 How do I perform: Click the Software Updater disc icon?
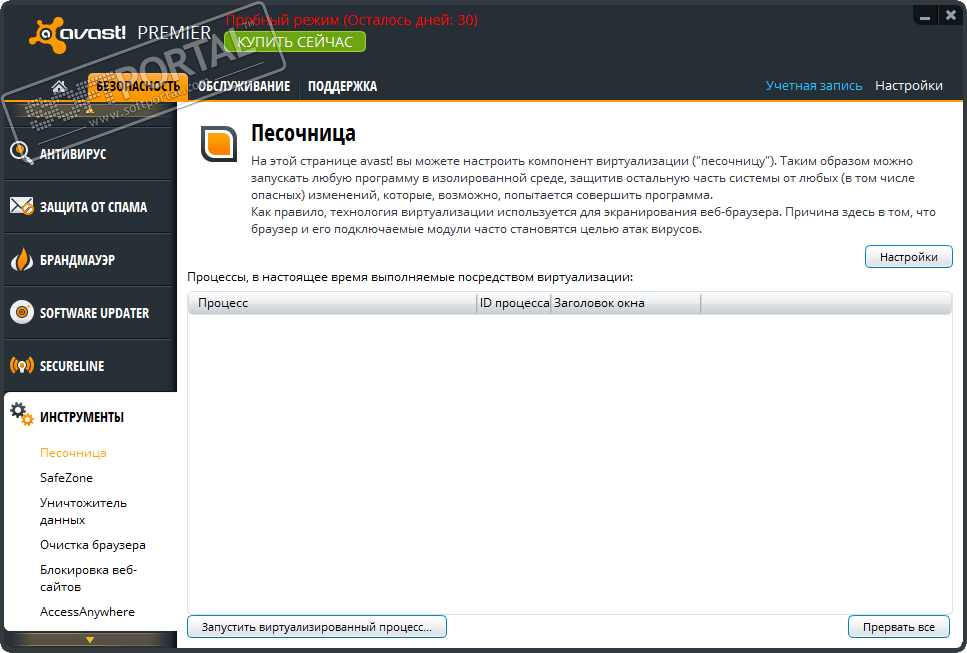[x=22, y=312]
